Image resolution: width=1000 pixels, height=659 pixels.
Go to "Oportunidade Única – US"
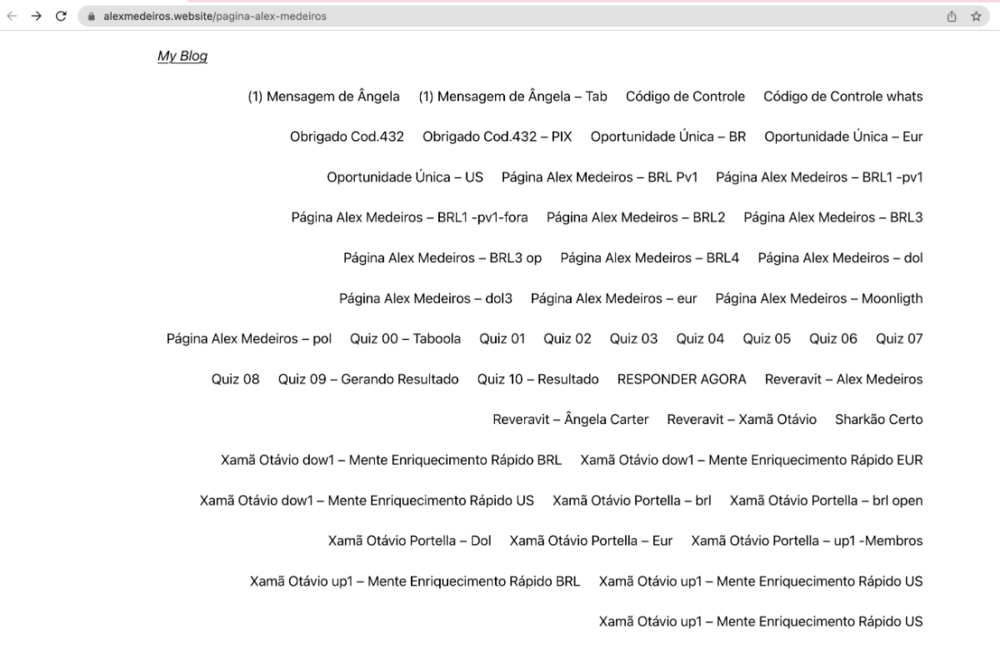coord(405,177)
